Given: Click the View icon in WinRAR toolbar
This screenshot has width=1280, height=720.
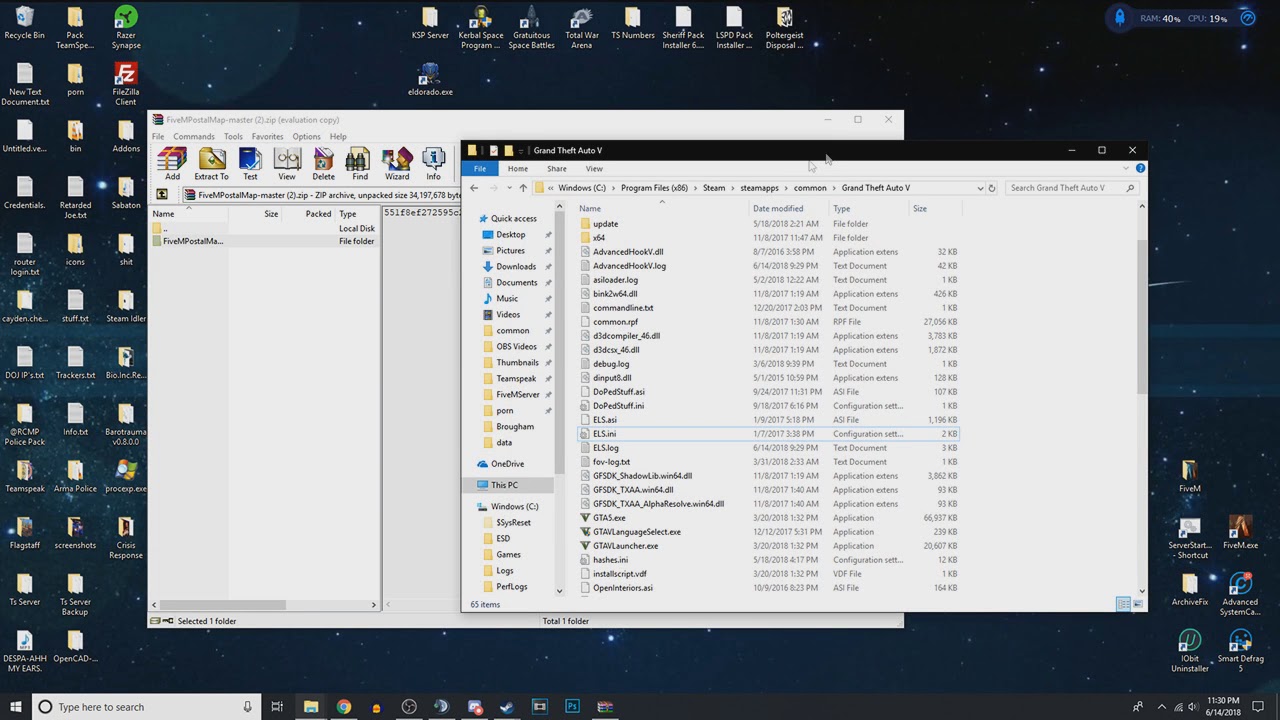Looking at the screenshot, I should coord(287,164).
